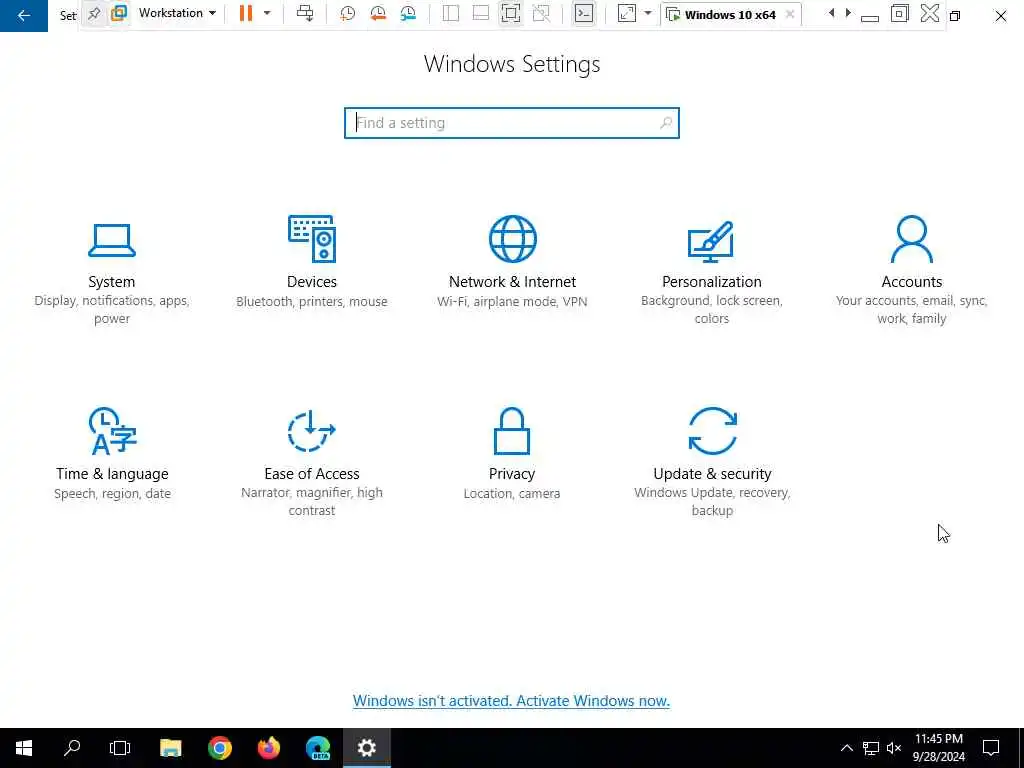Screen dimensions: 1024x768
Task: Click 'Speech, region, date' description
Action: coord(112,494)
